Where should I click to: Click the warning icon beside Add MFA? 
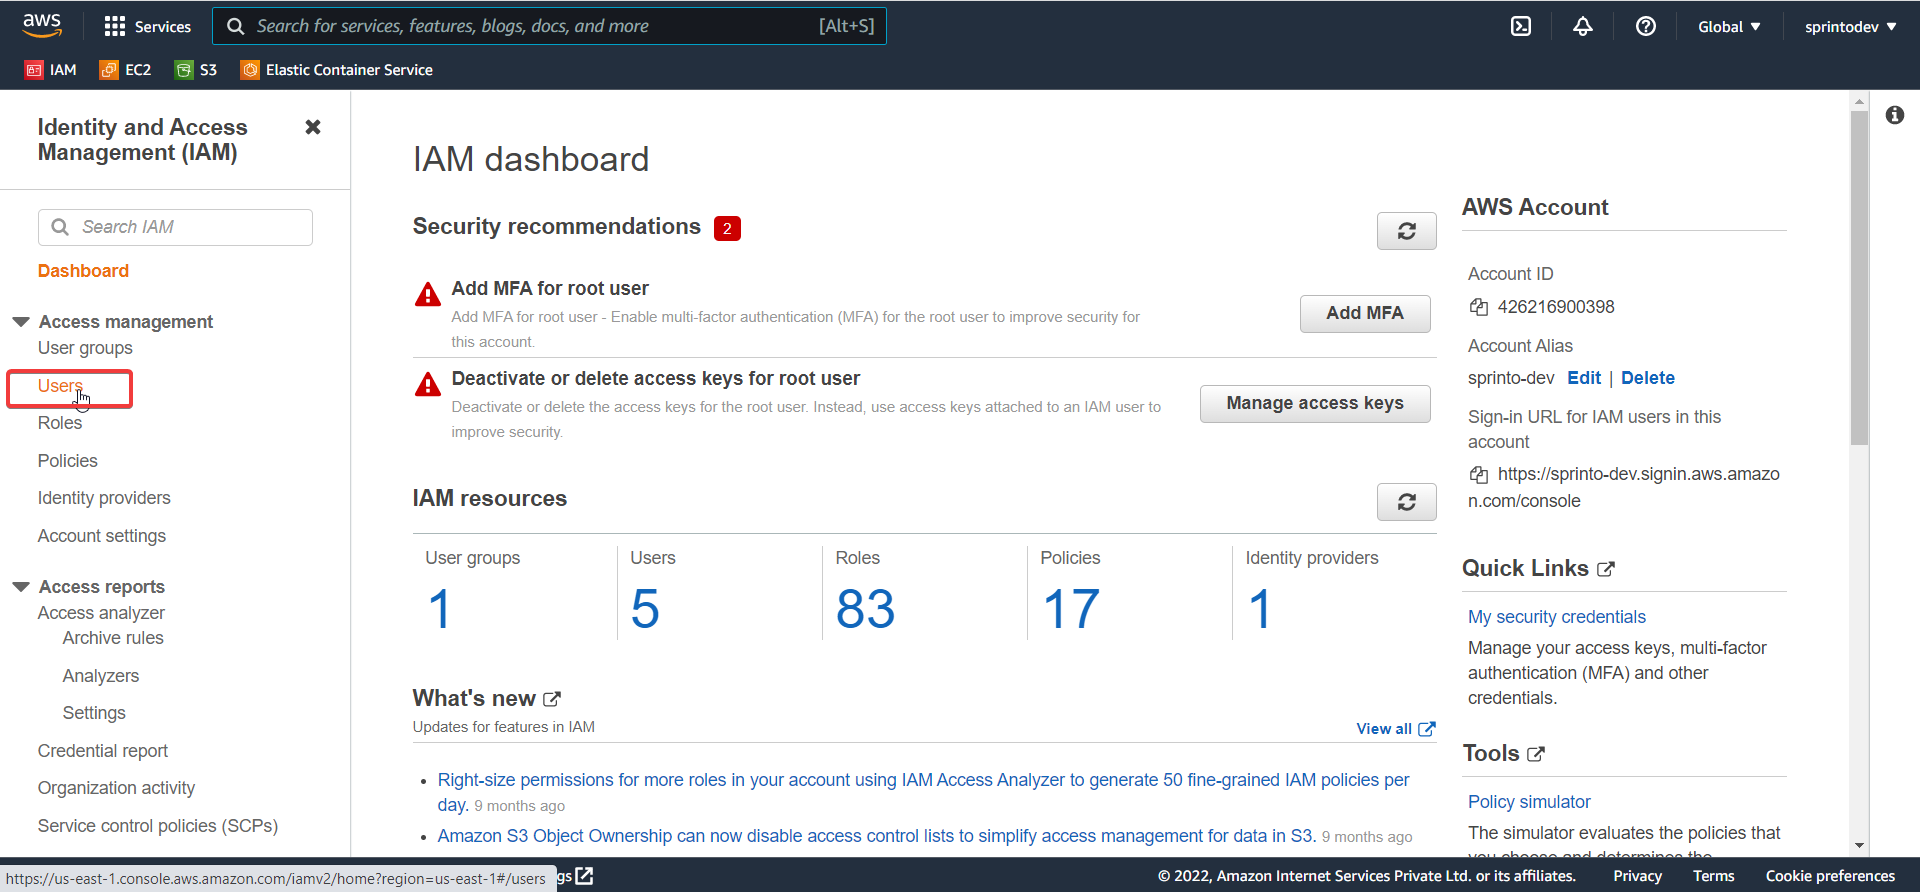tap(428, 294)
